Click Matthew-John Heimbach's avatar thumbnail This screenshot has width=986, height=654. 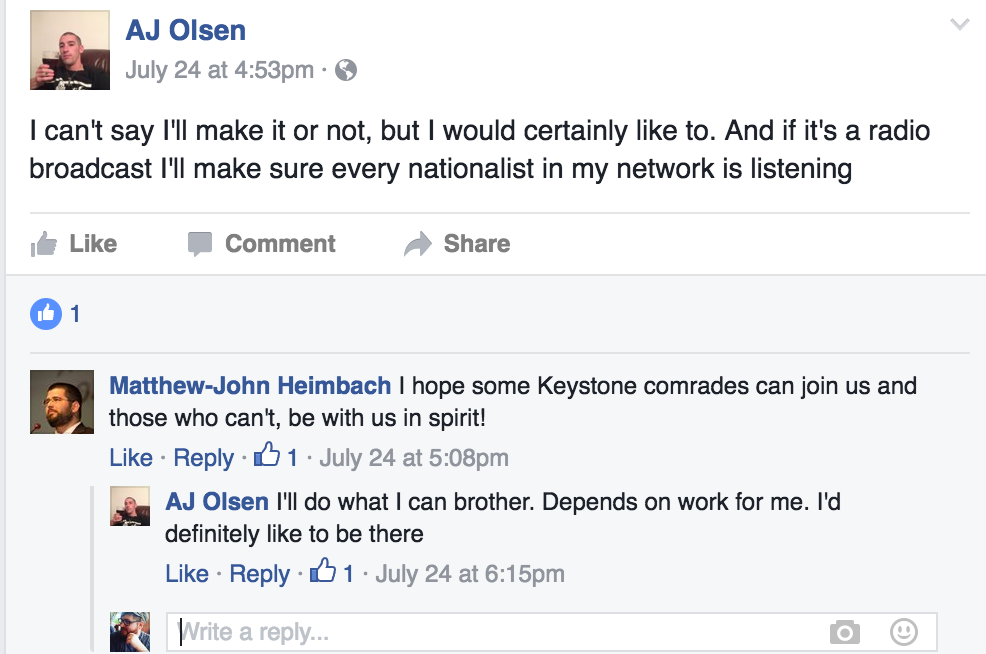click(x=62, y=402)
